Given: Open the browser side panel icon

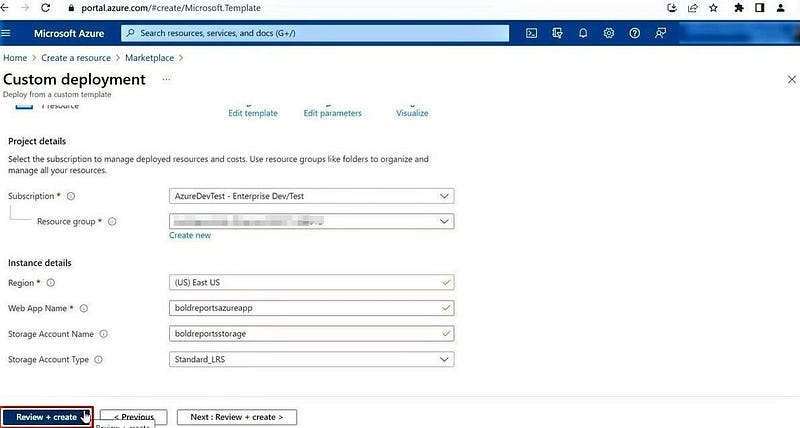Looking at the screenshot, I should 760,8.
